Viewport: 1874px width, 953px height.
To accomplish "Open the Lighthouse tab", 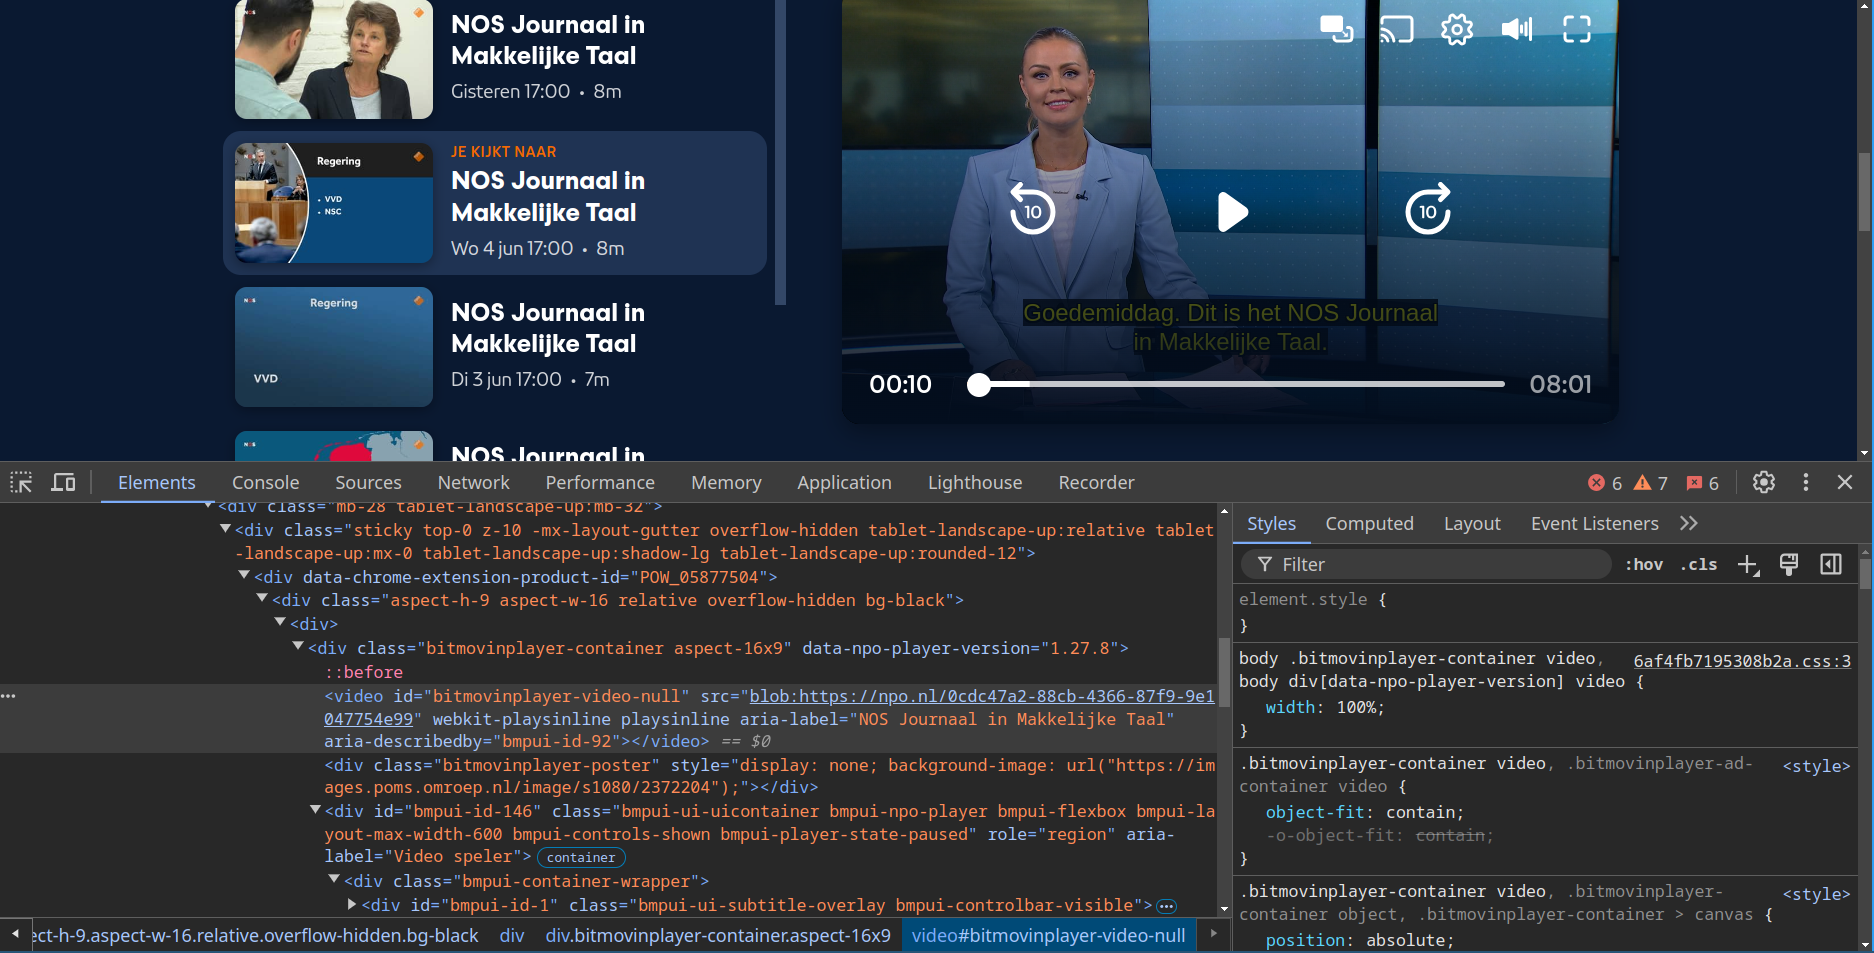I will coord(975,483).
